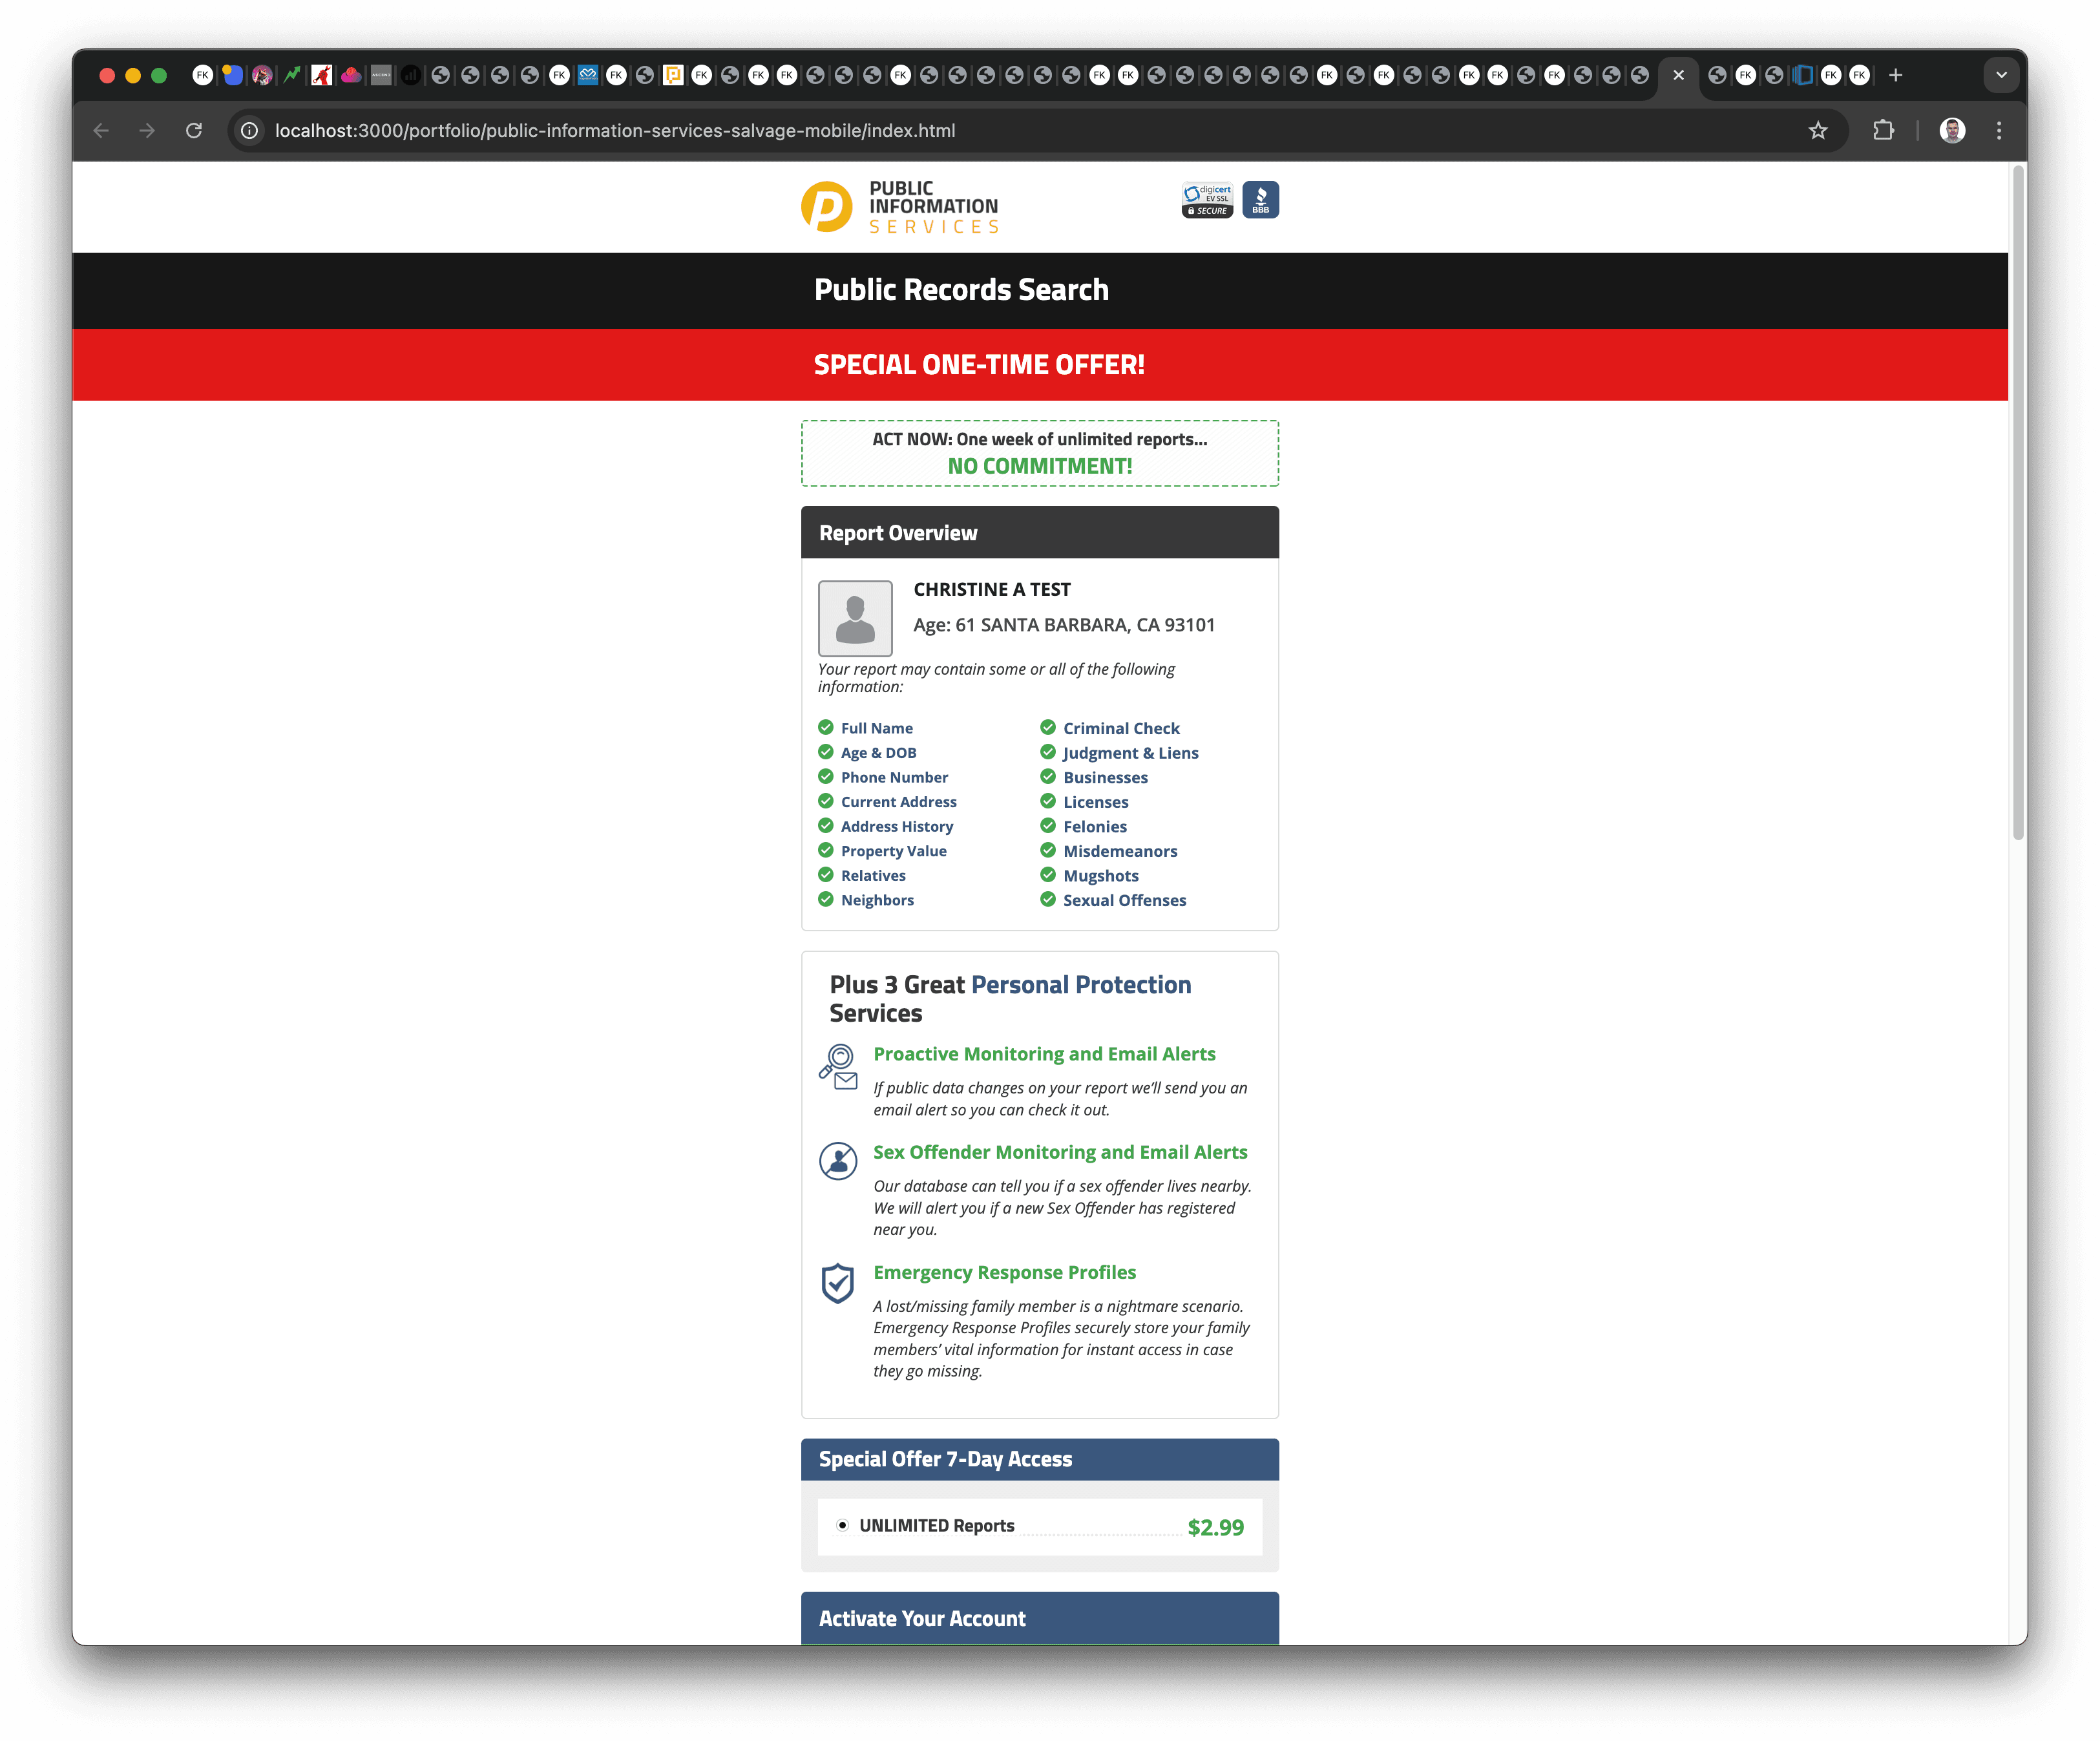Click the Proactive Monitoring magnifier-envelope icon
This screenshot has height=1741, width=2100.
[838, 1067]
